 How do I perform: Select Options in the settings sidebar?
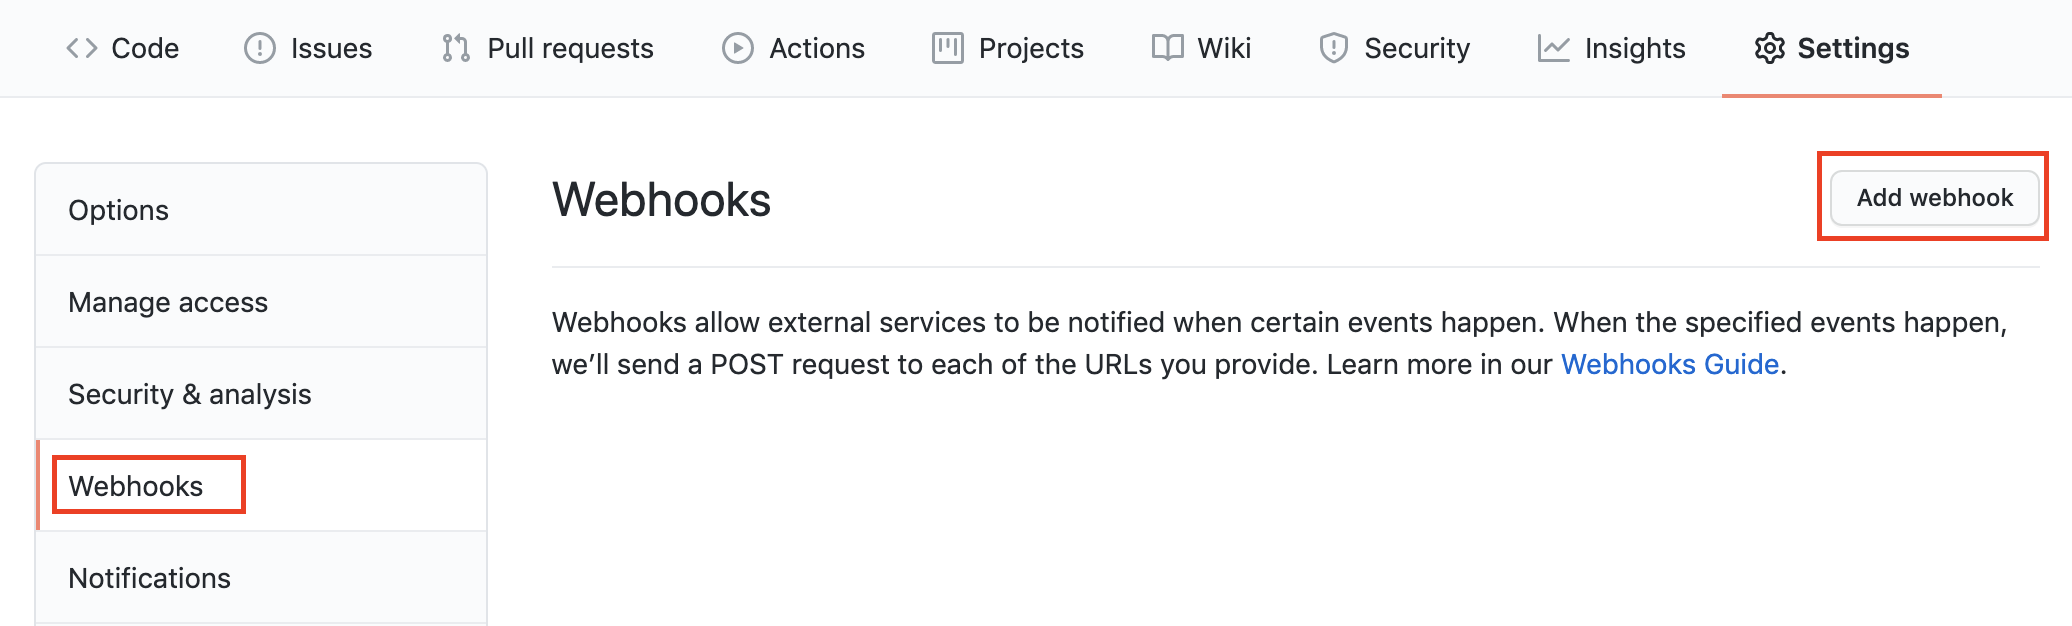coord(119,210)
